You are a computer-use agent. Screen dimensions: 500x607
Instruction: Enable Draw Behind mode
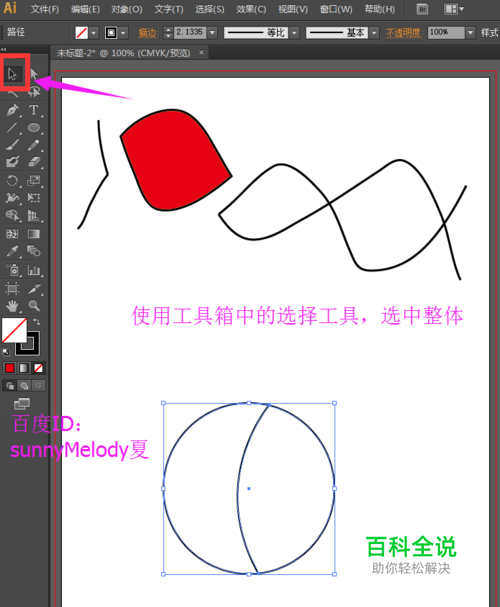tap(24, 386)
